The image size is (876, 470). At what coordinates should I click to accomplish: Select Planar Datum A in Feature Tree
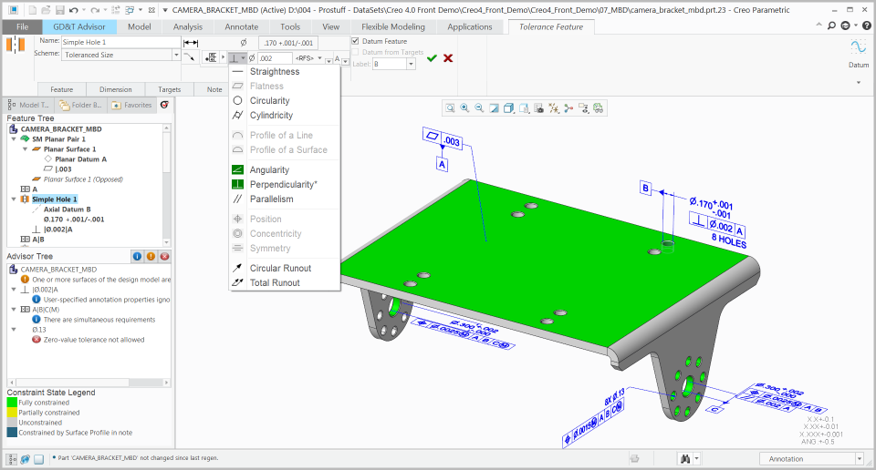[80, 159]
